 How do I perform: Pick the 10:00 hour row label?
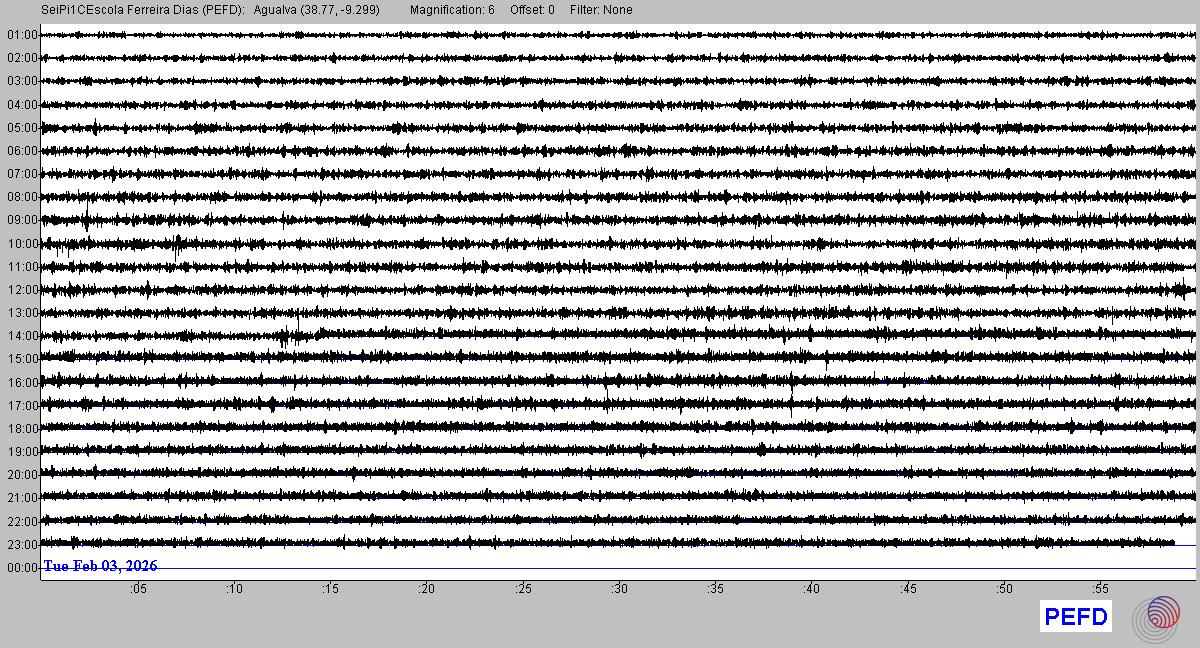click(x=21, y=244)
